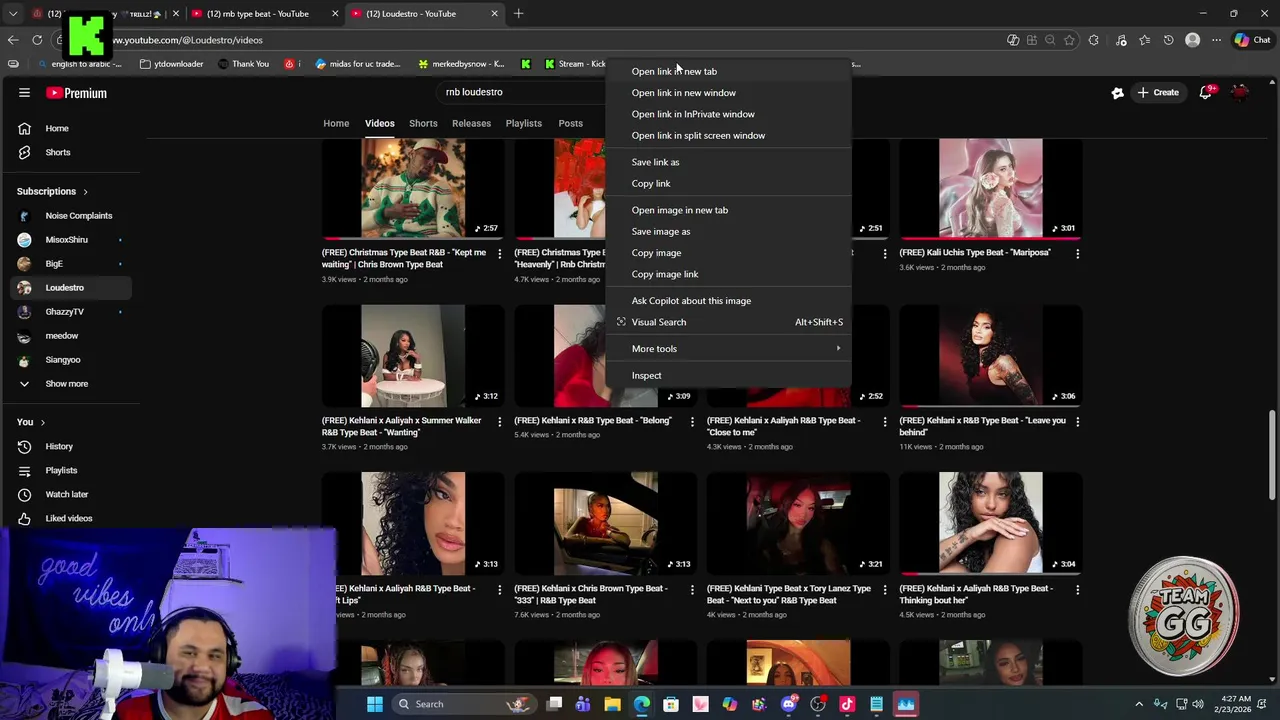This screenshot has height=720, width=1280.
Task: Open the BigE subscription channel
Action: [x=70, y=263]
